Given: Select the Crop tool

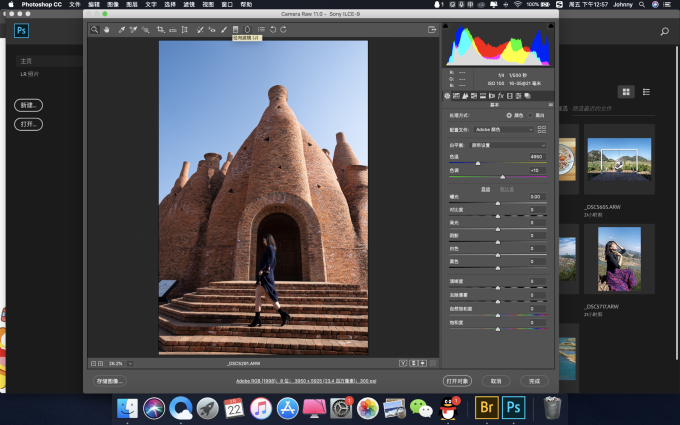Looking at the screenshot, I should coord(160,30).
